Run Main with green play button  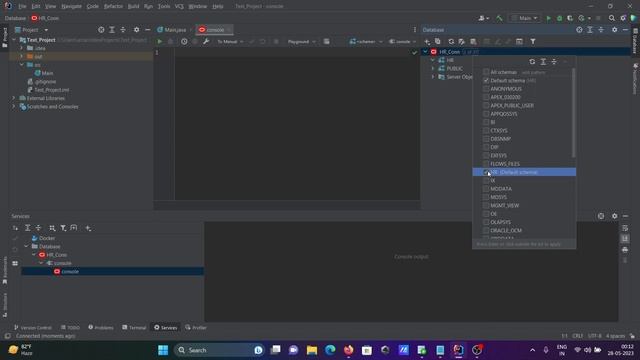(x=549, y=18)
